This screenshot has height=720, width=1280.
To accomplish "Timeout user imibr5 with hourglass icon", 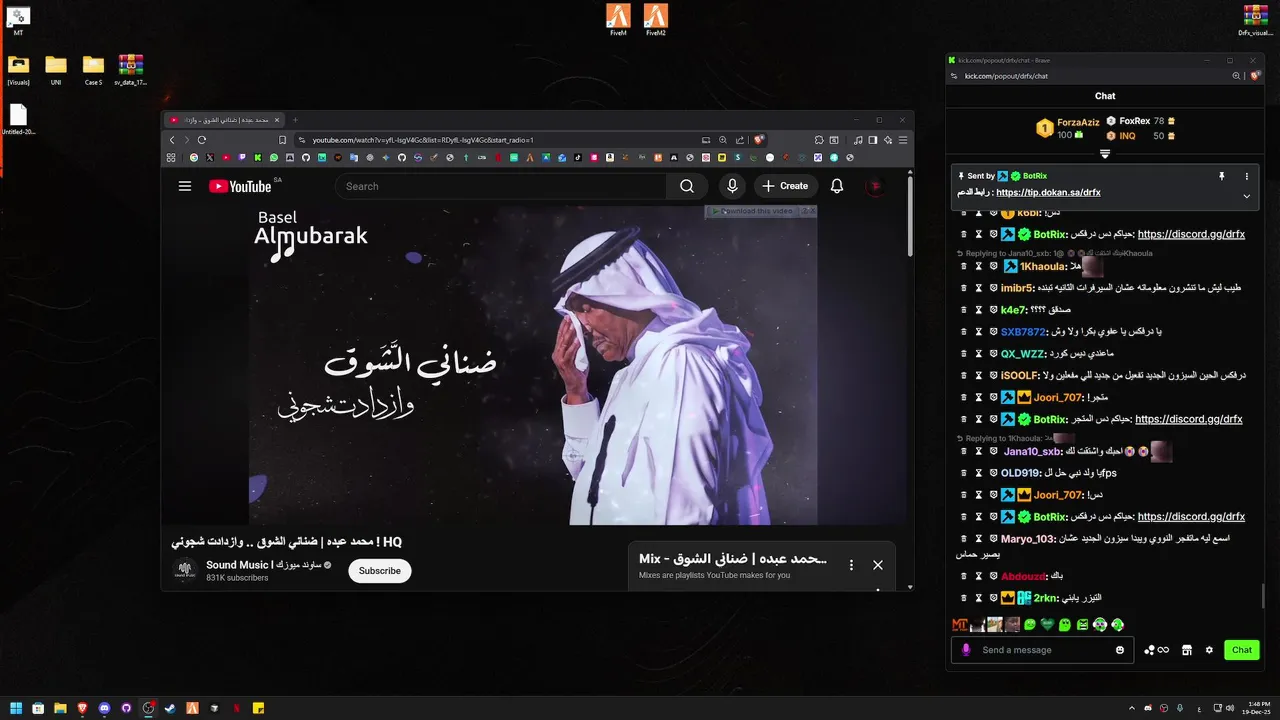I will pyautogui.click(x=979, y=288).
